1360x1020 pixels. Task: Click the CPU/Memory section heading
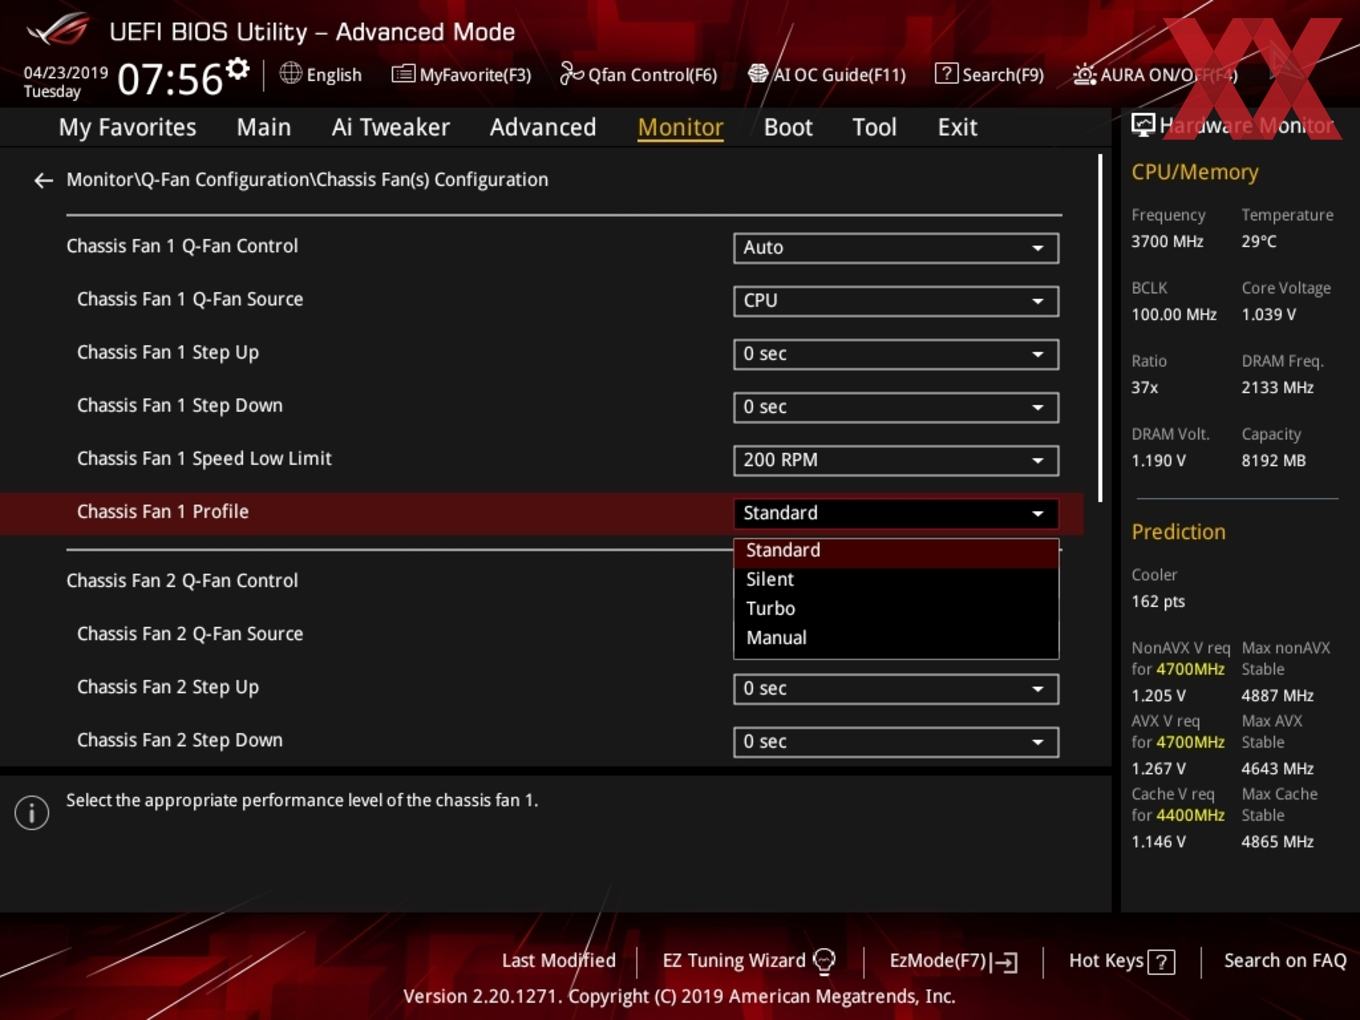(x=1195, y=172)
